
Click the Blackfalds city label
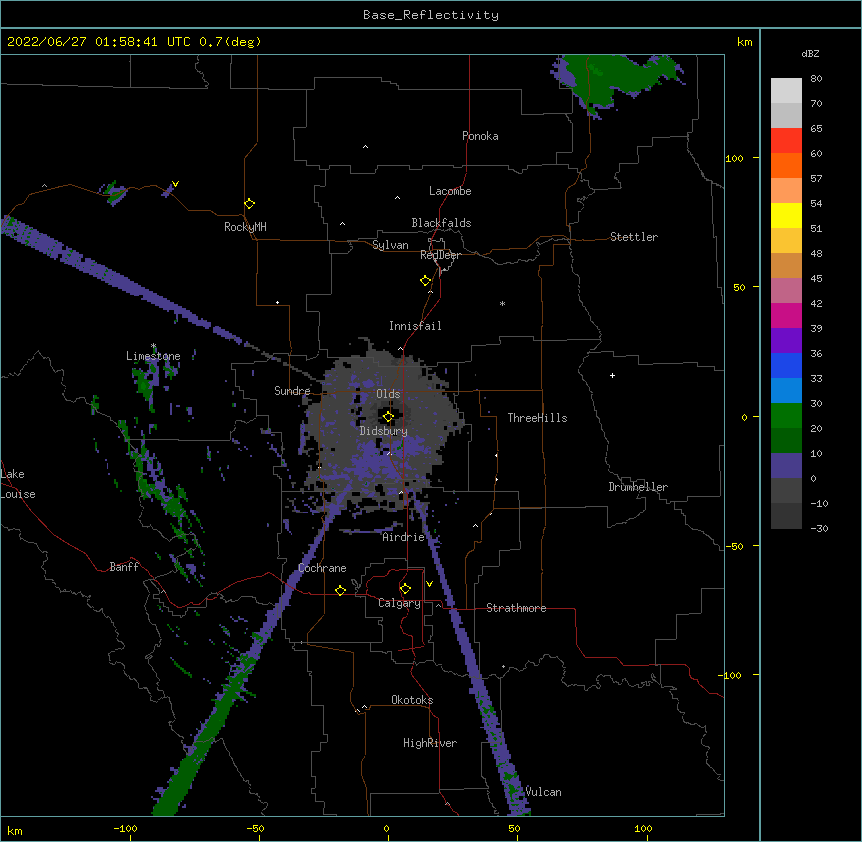[441, 223]
